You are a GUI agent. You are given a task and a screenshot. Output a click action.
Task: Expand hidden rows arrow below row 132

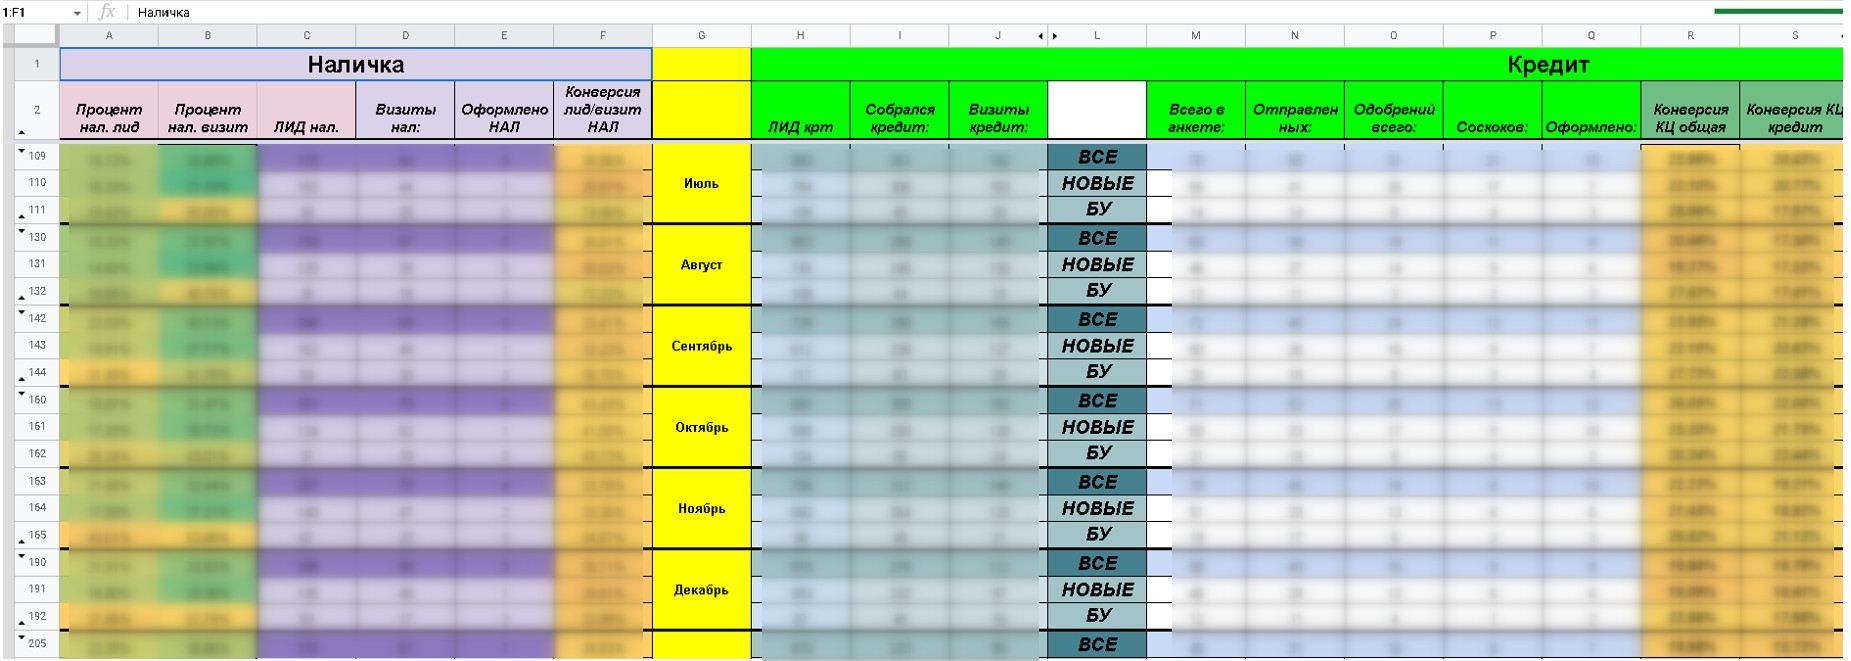tap(21, 297)
